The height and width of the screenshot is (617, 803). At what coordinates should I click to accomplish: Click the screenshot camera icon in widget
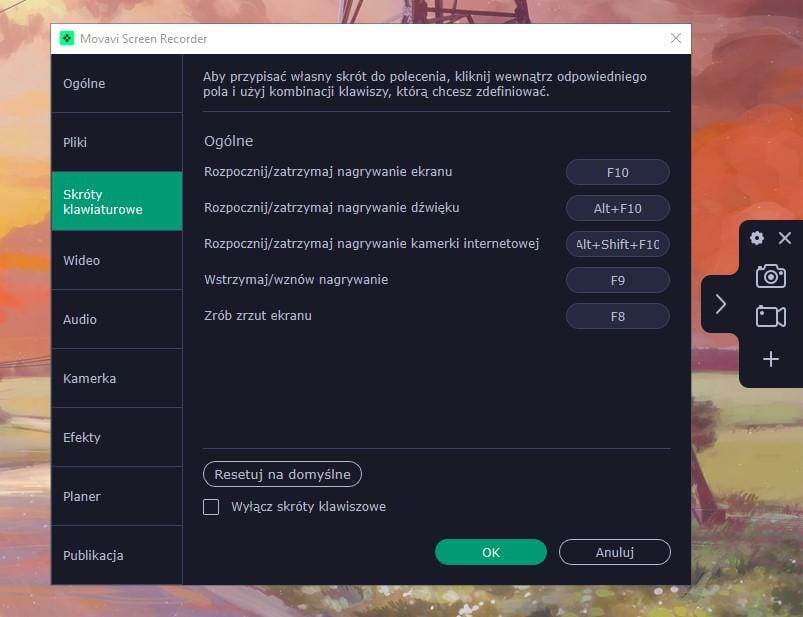coord(770,276)
